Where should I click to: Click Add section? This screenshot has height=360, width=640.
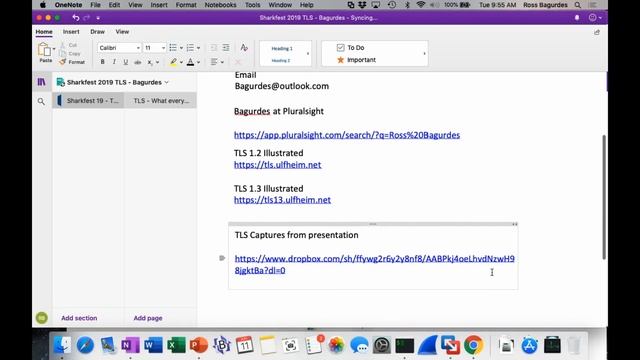pos(79,318)
